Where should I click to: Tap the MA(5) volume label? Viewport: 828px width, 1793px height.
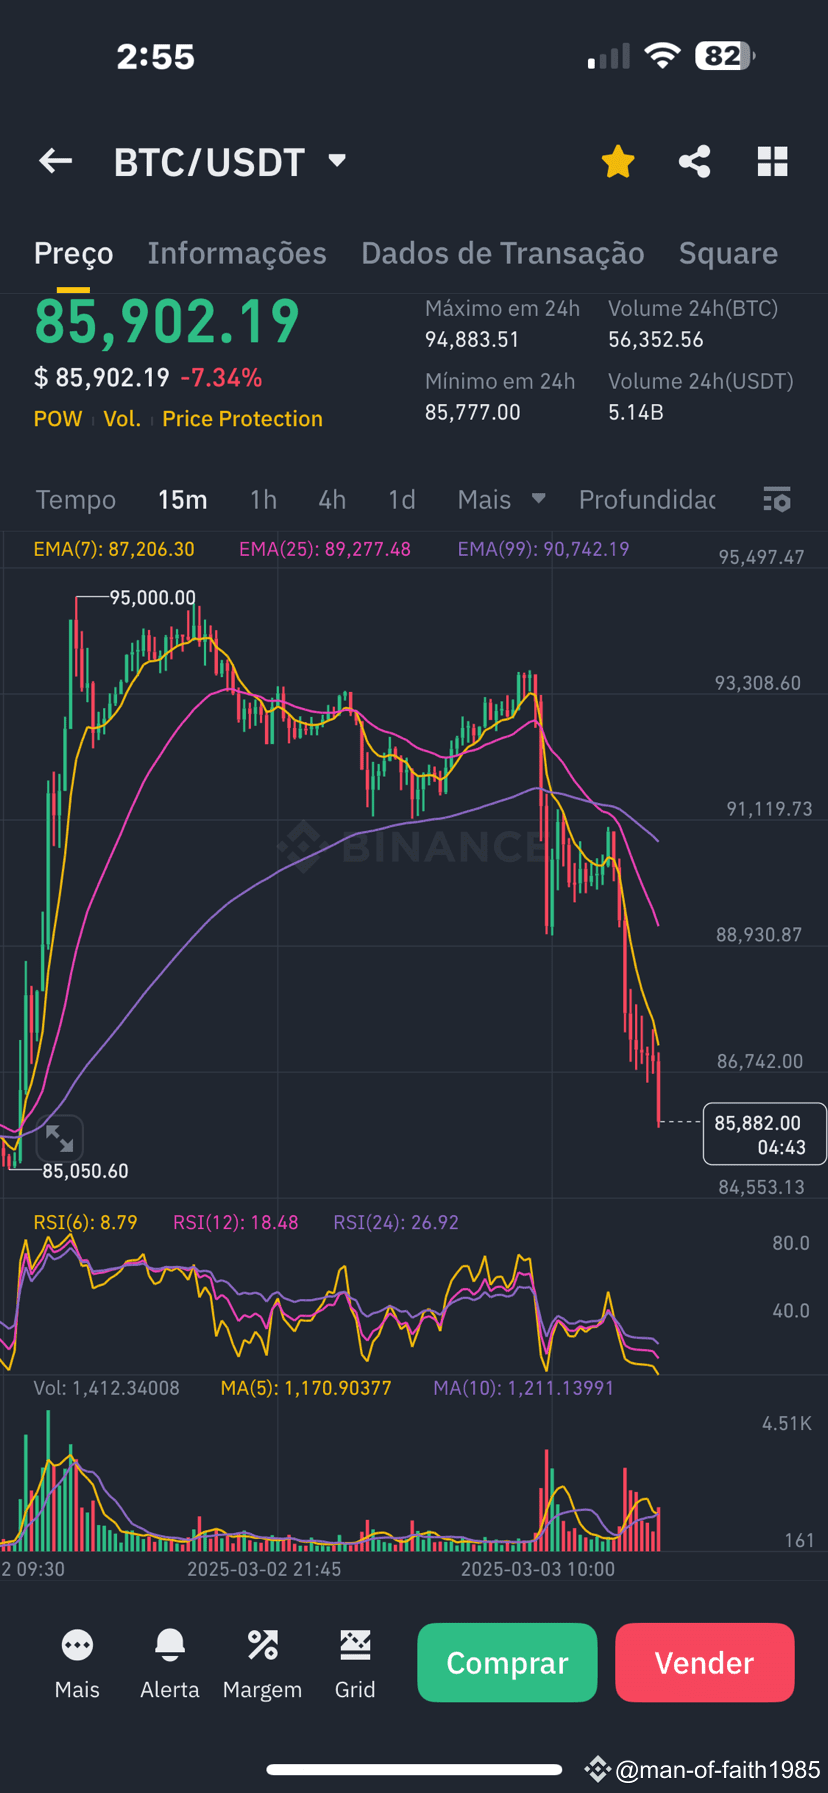click(306, 1388)
